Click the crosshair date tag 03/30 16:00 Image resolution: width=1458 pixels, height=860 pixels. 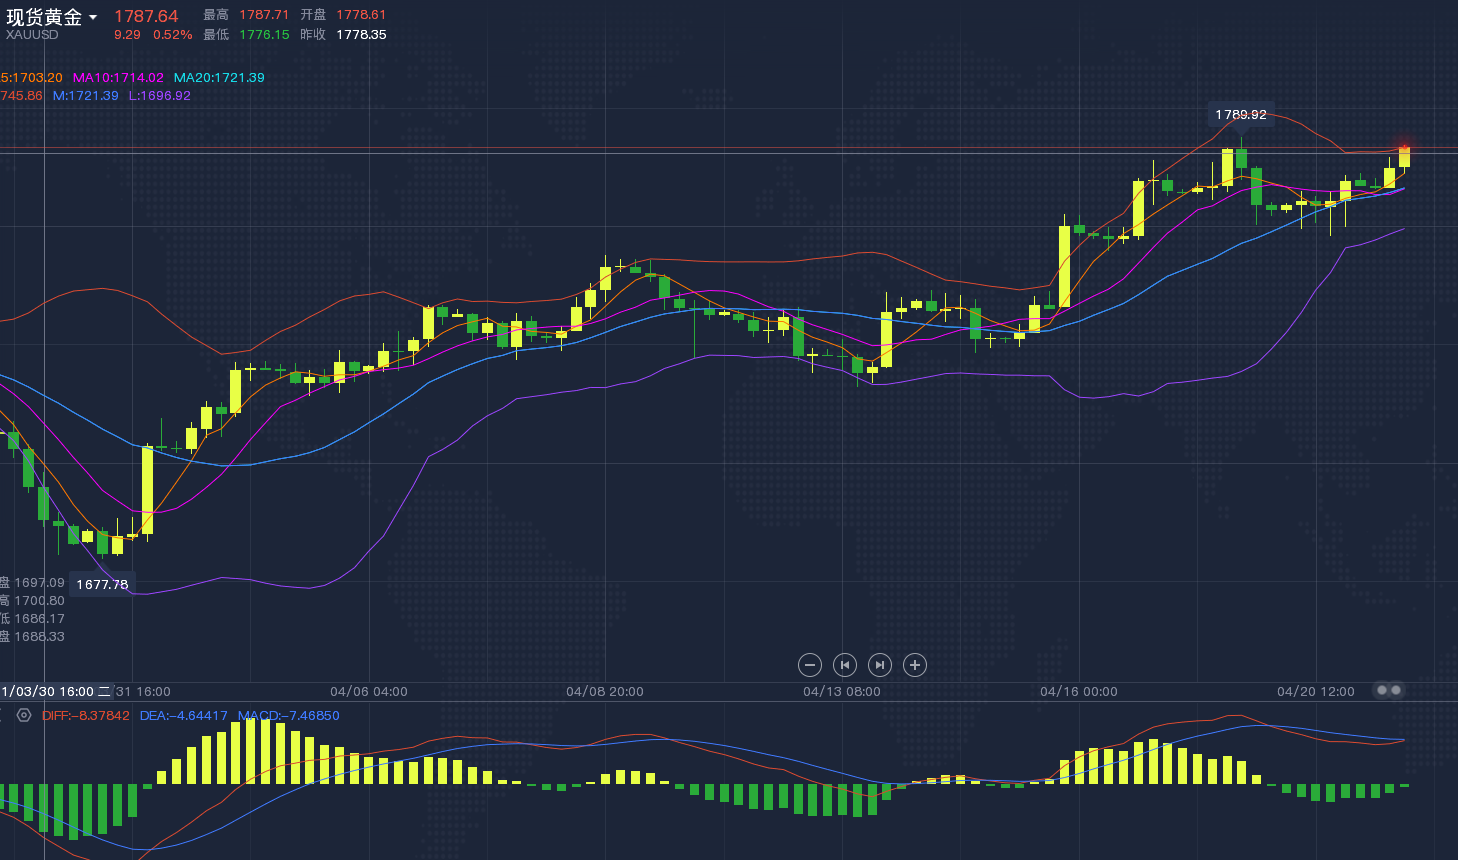(56, 691)
